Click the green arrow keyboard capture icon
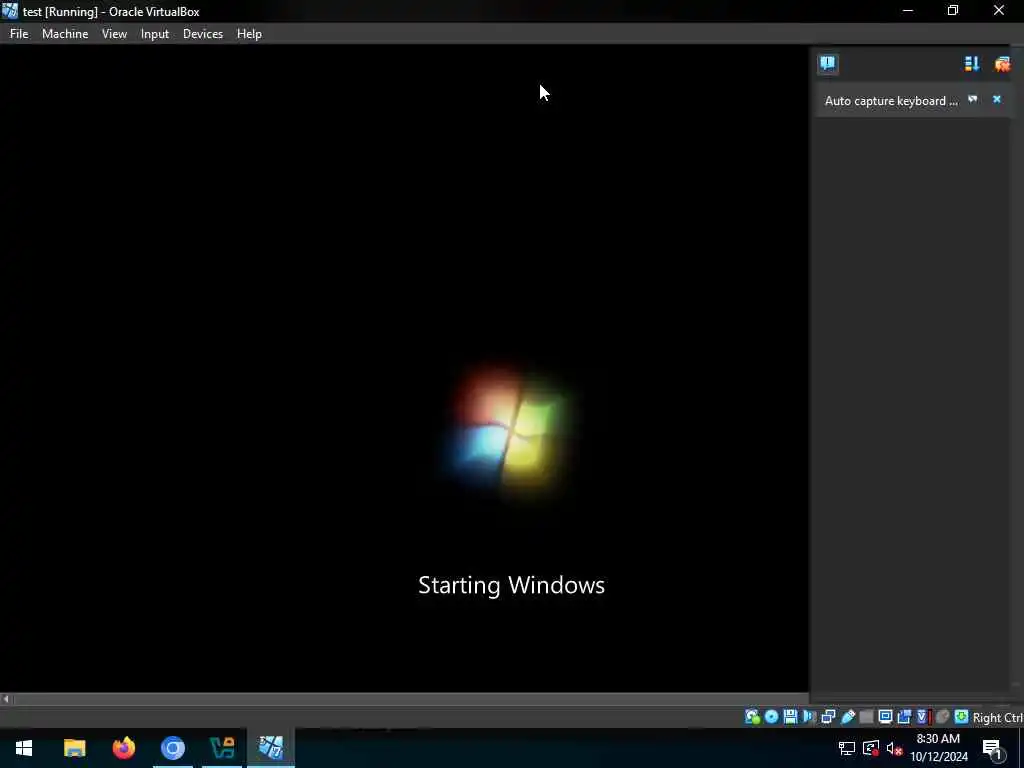1024x768 pixels. pos(961,717)
